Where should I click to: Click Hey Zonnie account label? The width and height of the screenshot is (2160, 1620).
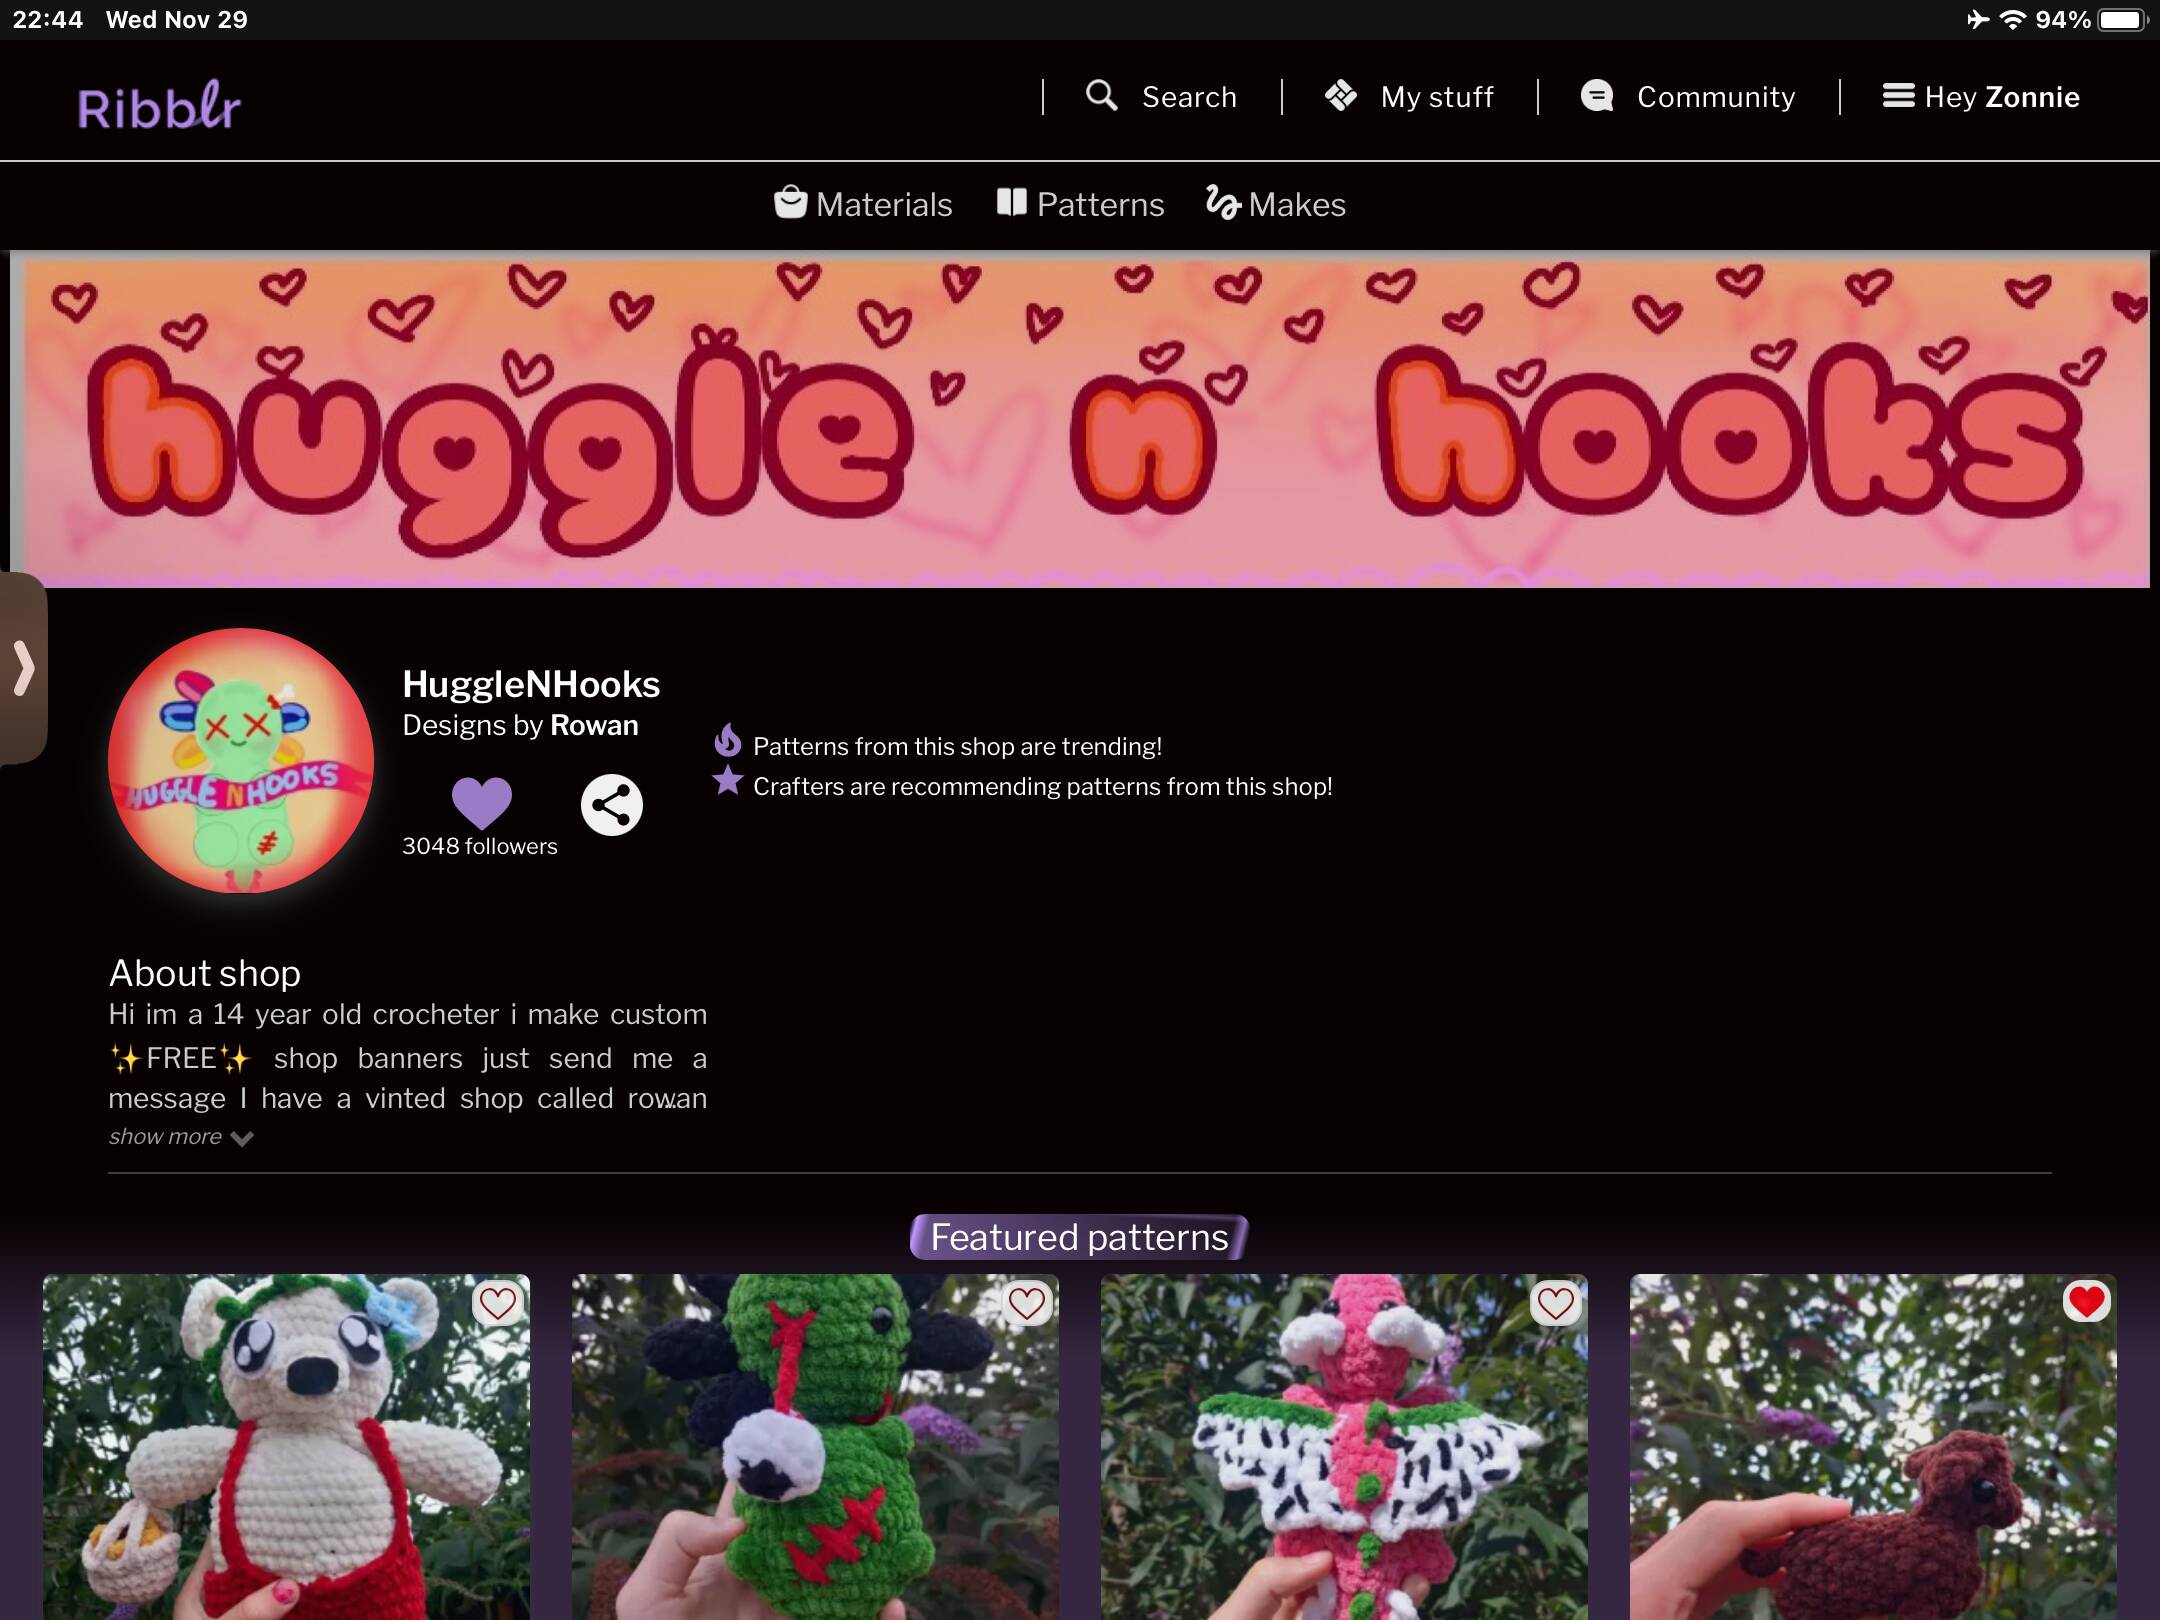tap(2002, 97)
